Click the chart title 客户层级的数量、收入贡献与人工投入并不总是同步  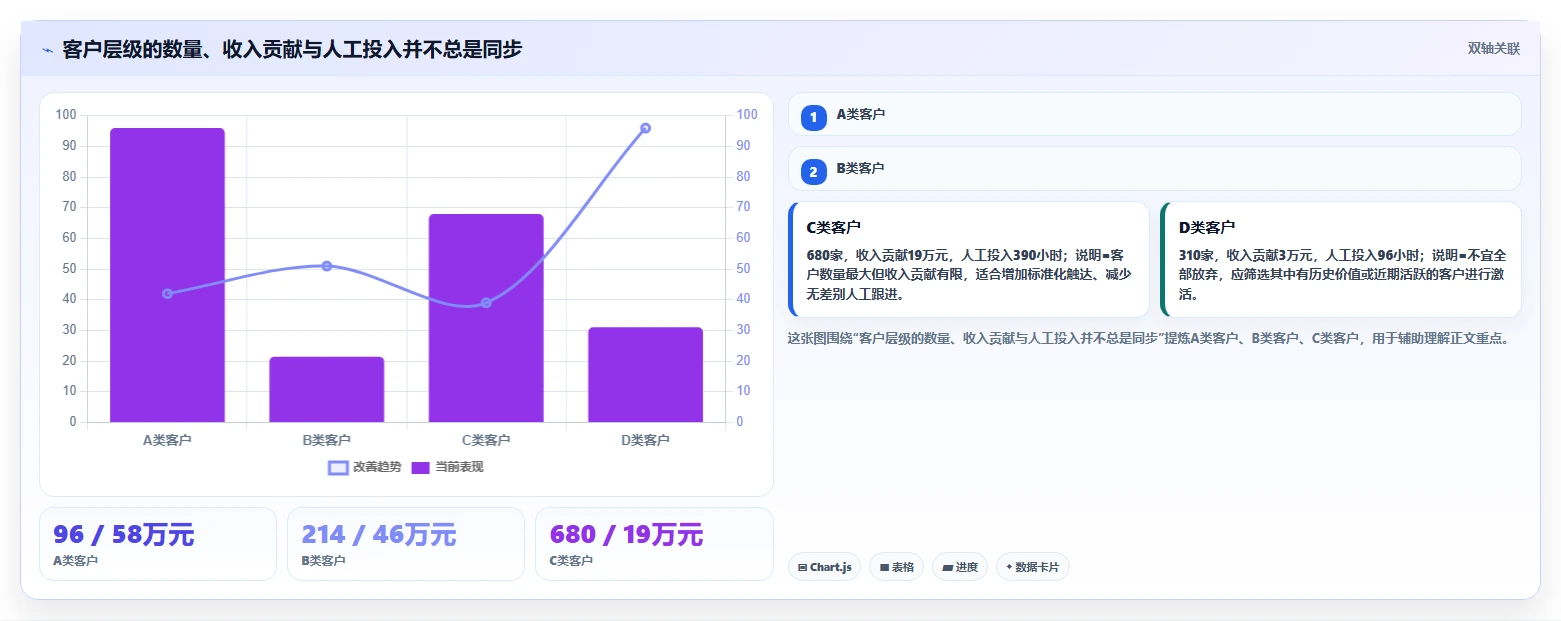pos(292,49)
